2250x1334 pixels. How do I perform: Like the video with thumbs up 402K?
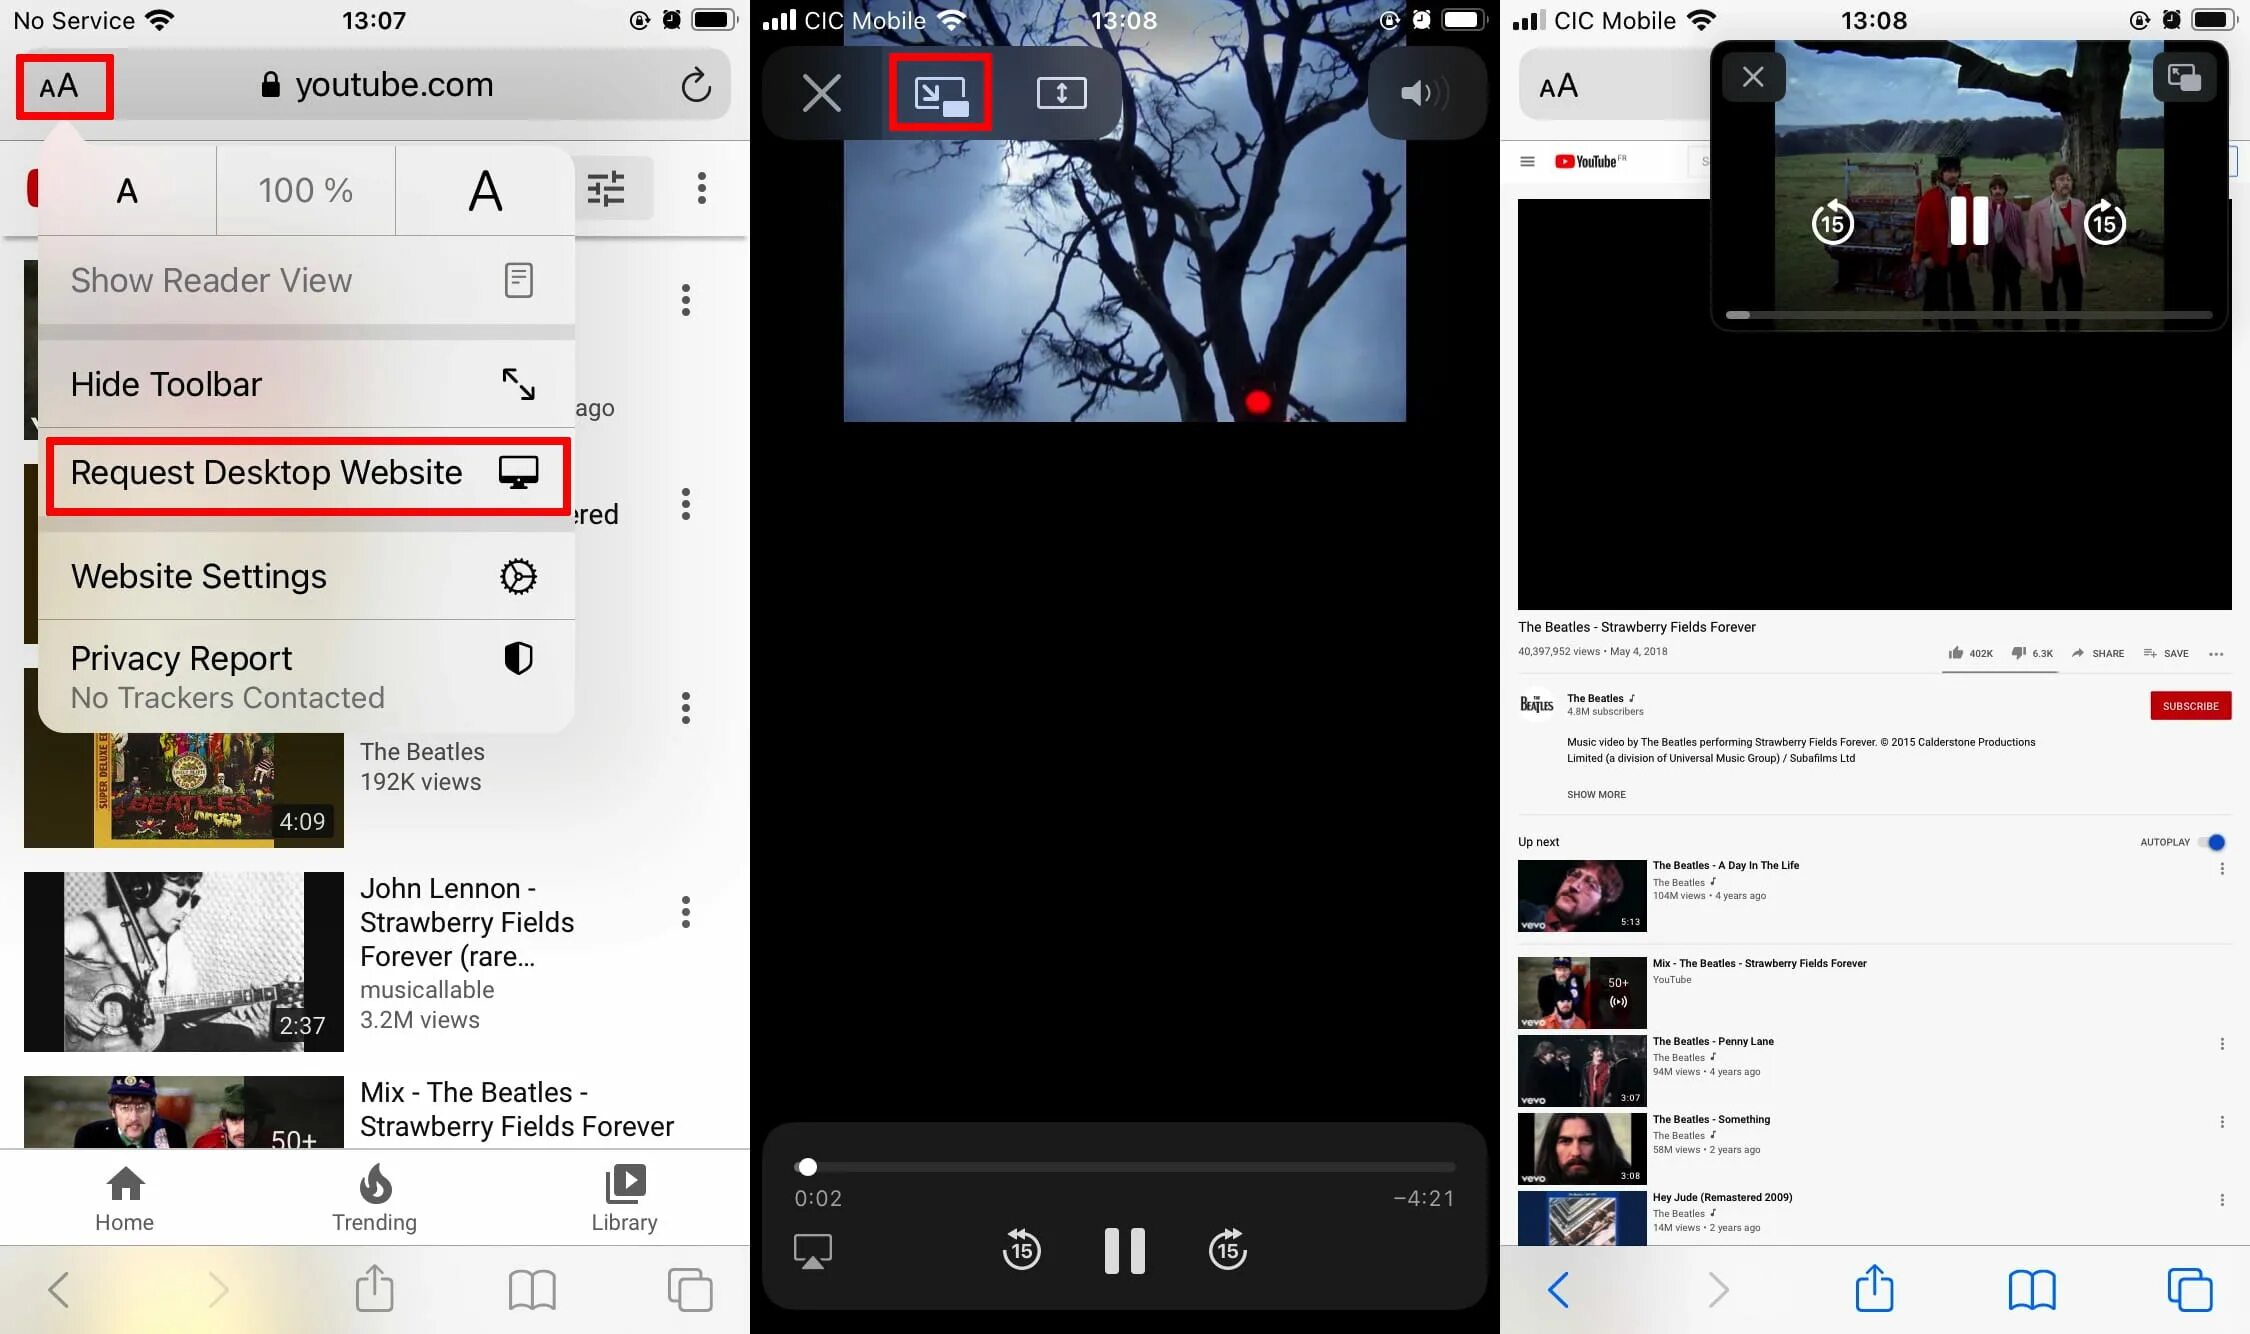point(1970,653)
